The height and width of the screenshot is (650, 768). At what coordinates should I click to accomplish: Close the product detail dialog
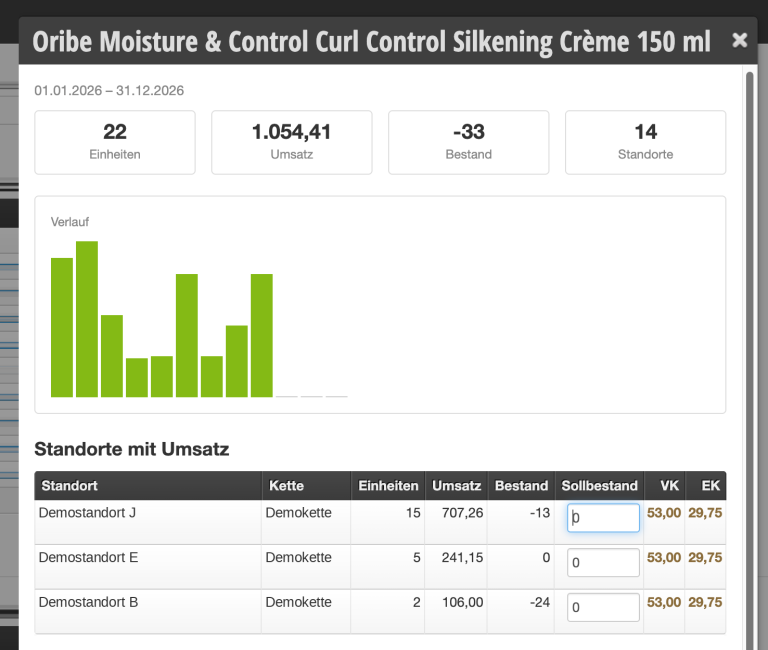739,40
